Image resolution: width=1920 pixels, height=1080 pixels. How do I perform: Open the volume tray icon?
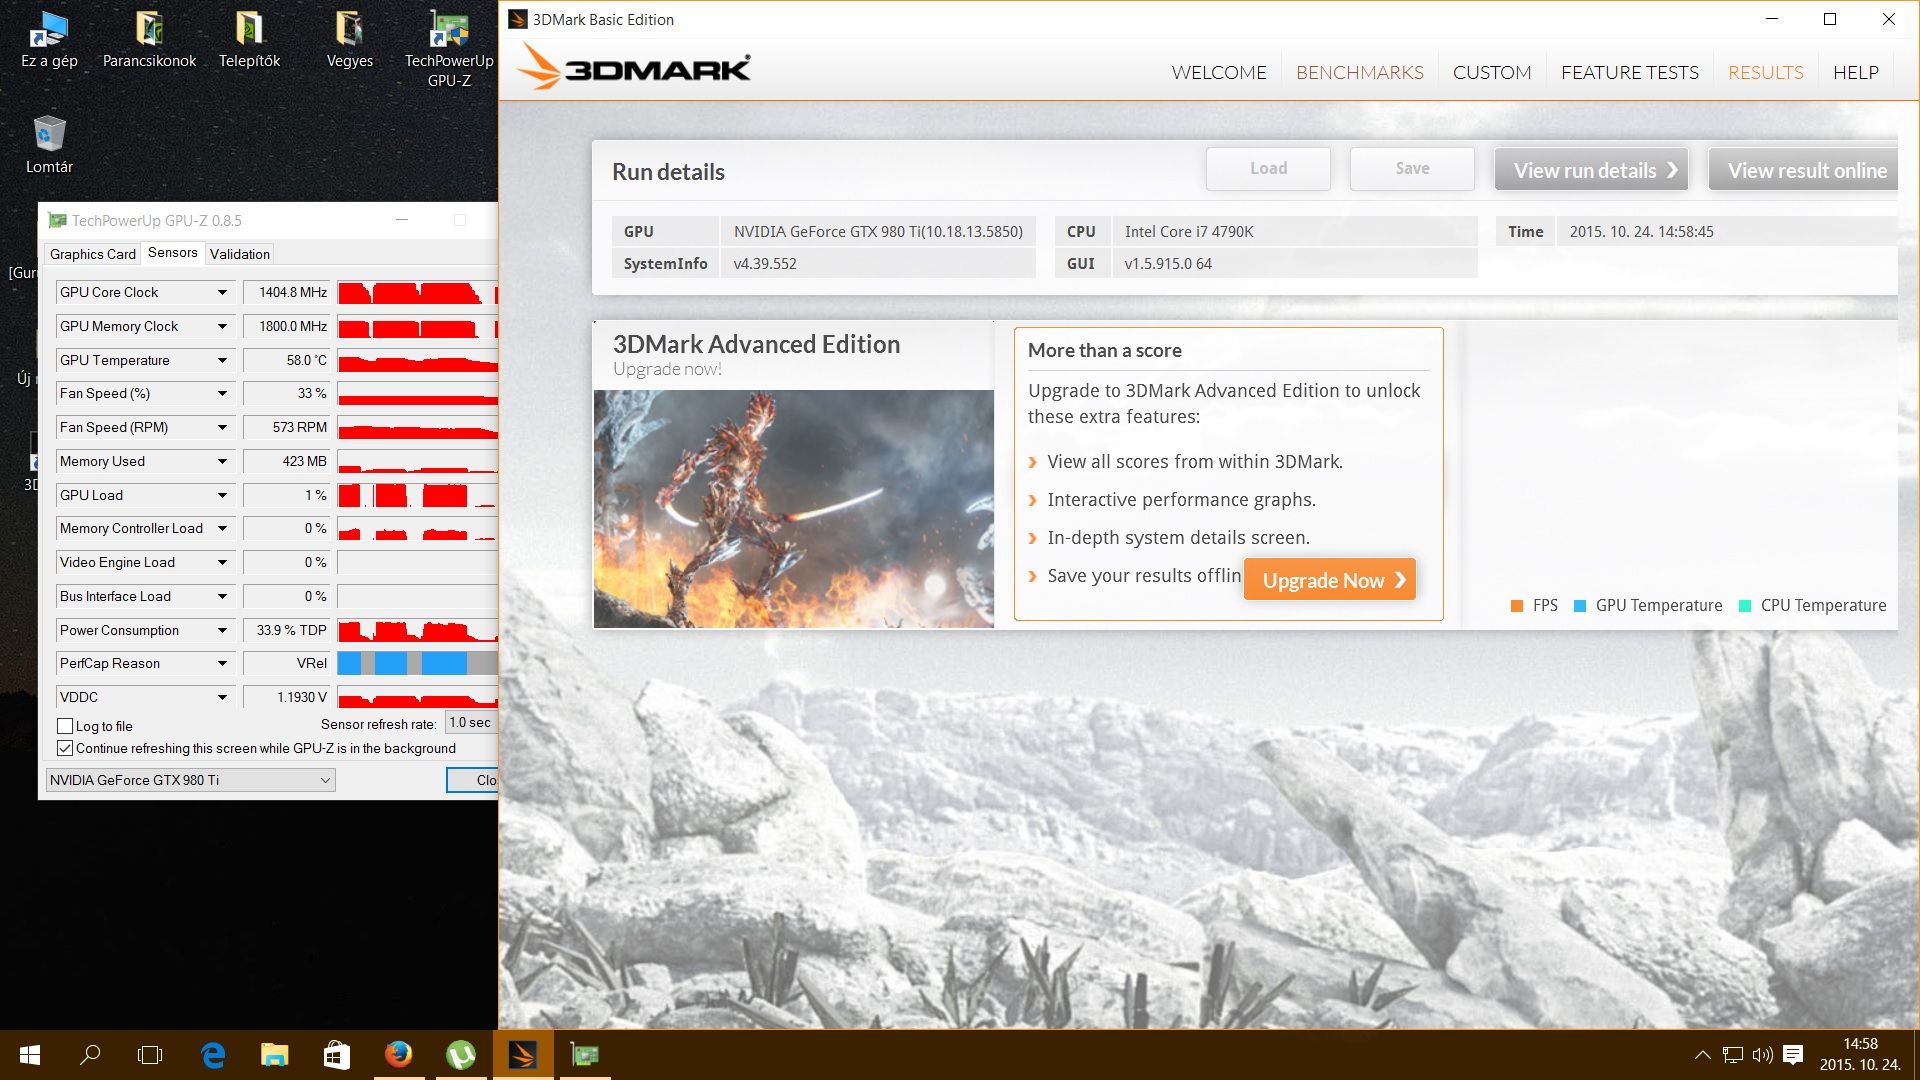1762,1055
